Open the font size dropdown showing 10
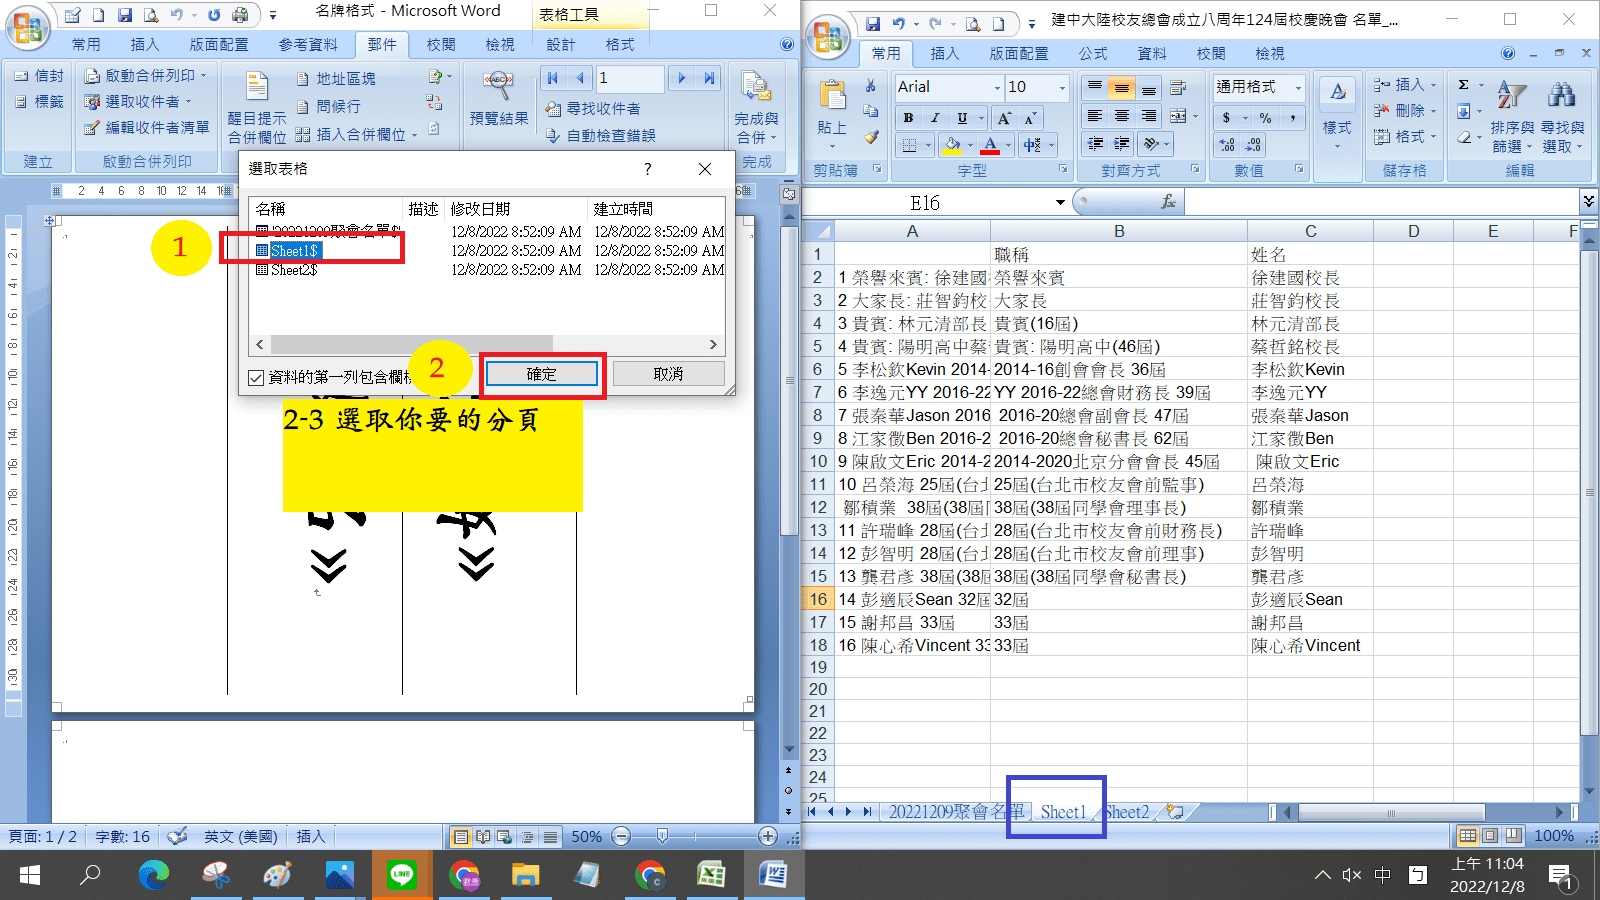 1062,88
